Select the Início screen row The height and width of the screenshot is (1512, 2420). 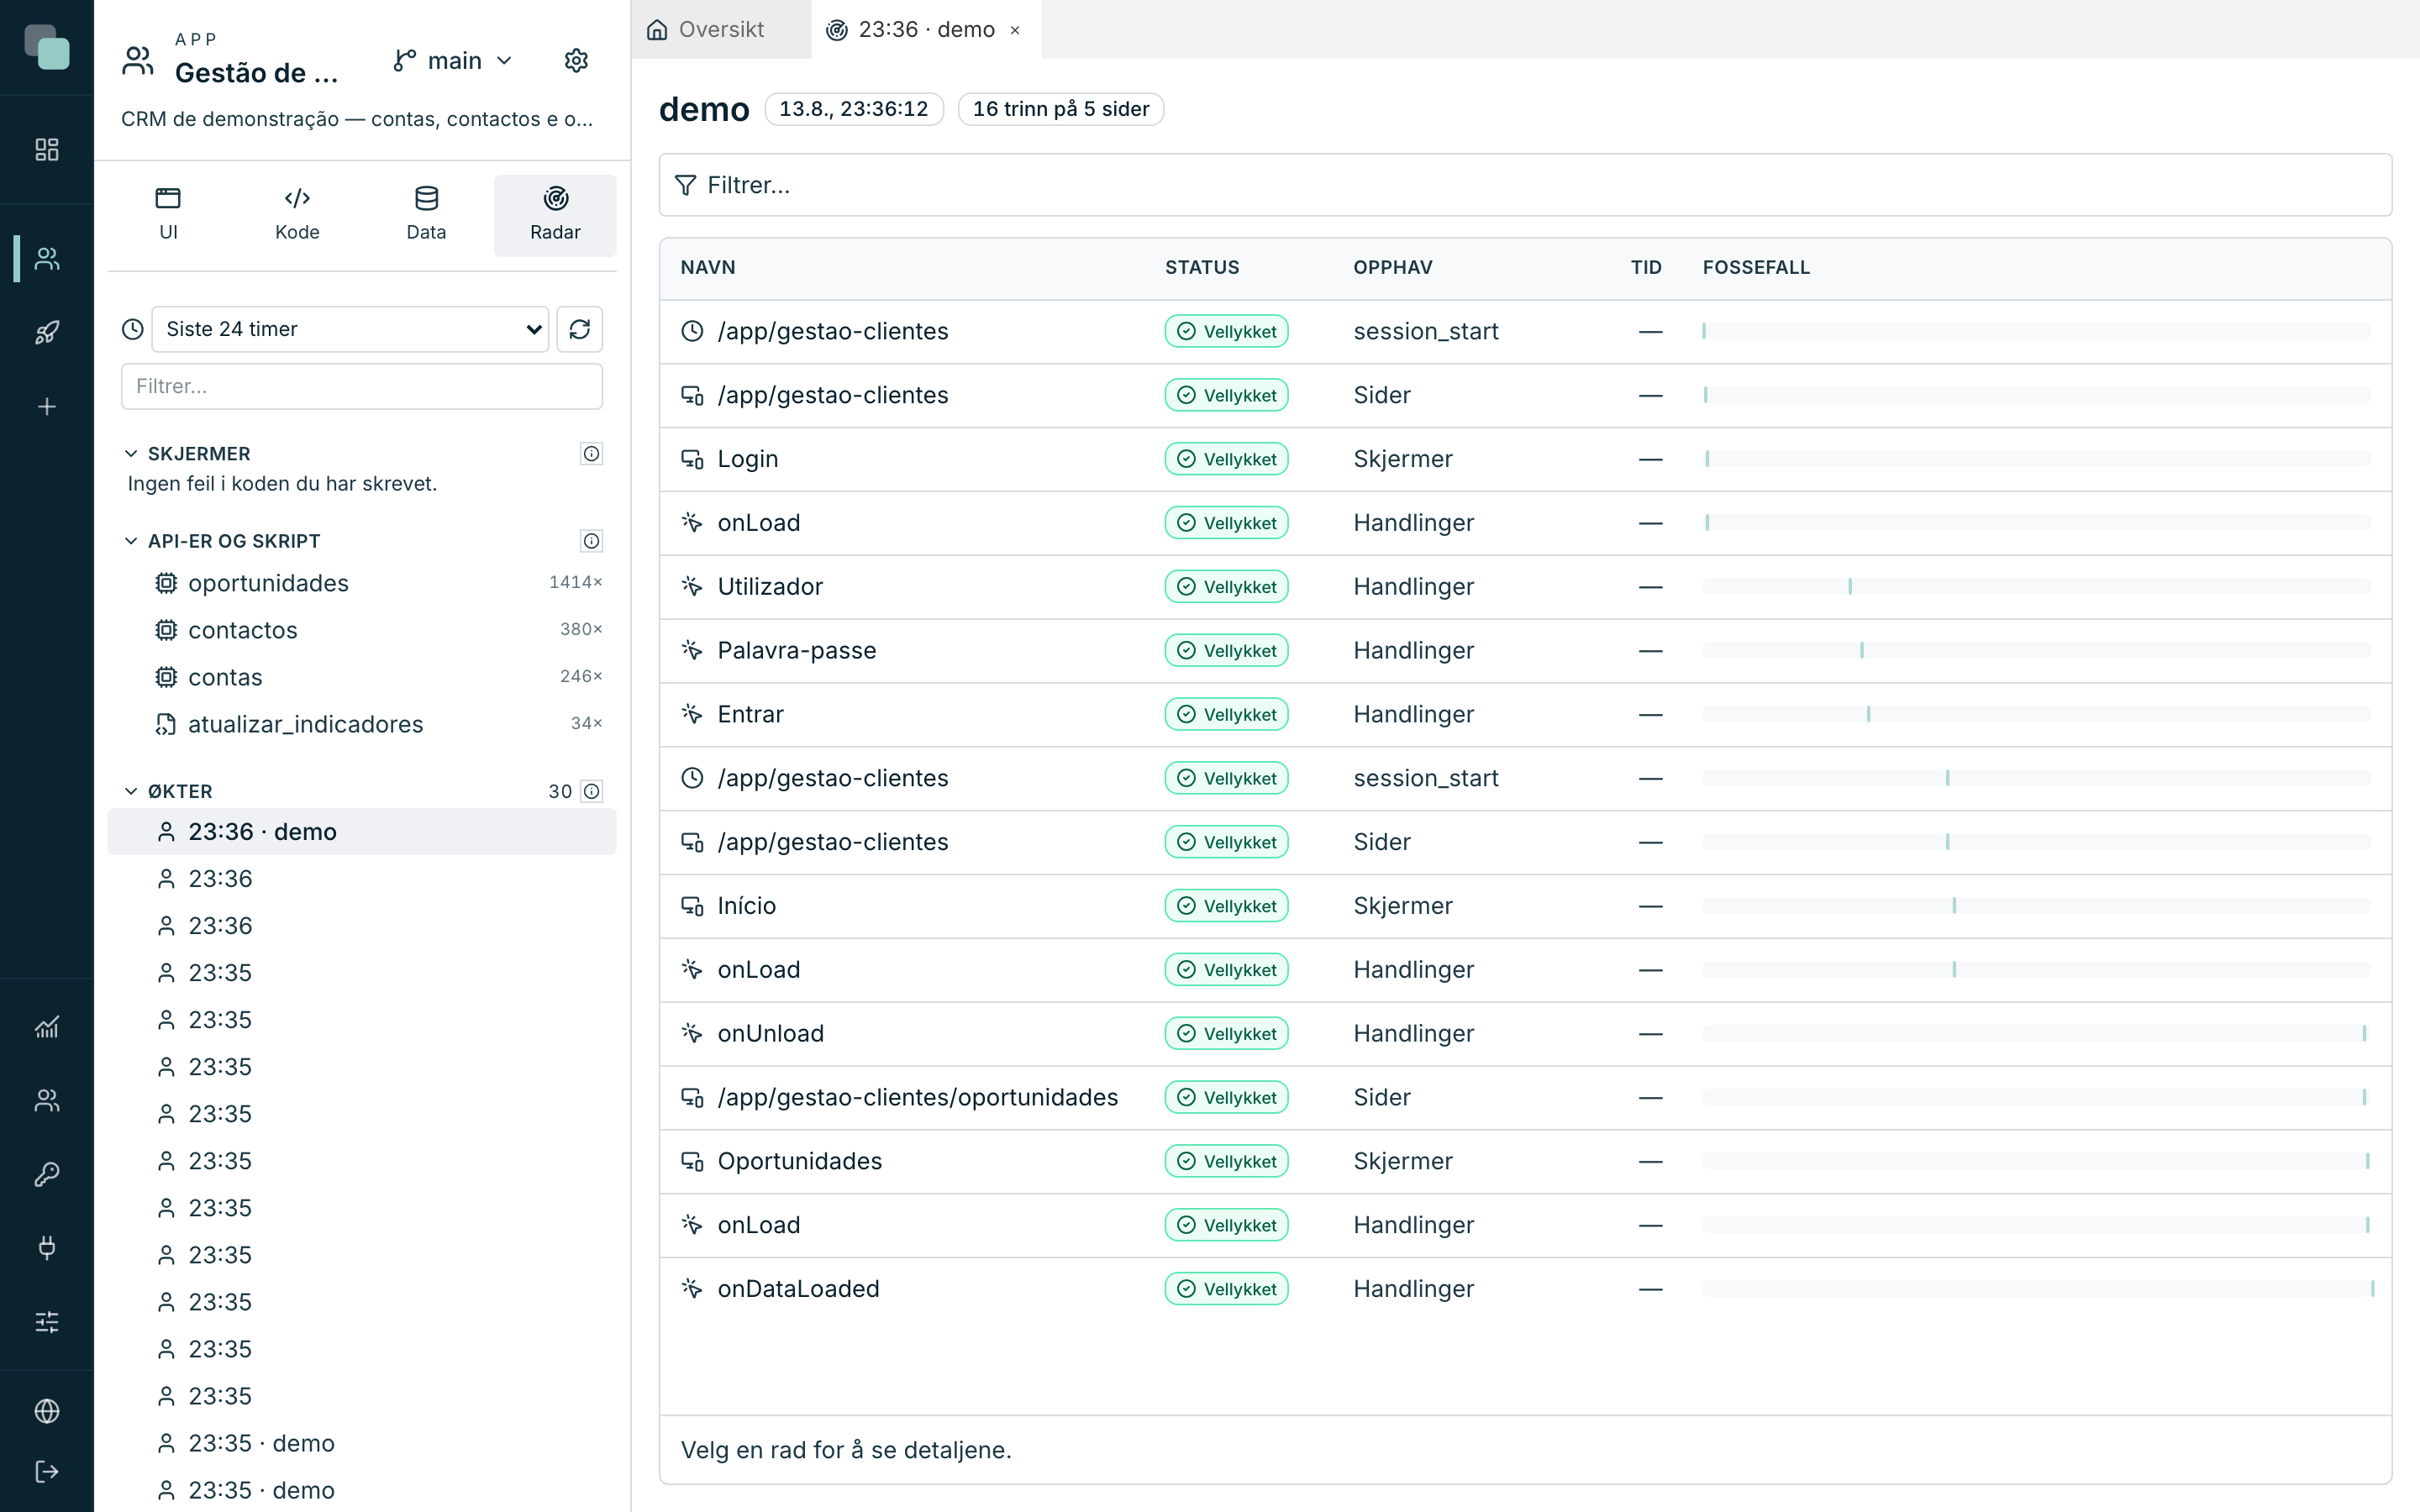point(1525,906)
